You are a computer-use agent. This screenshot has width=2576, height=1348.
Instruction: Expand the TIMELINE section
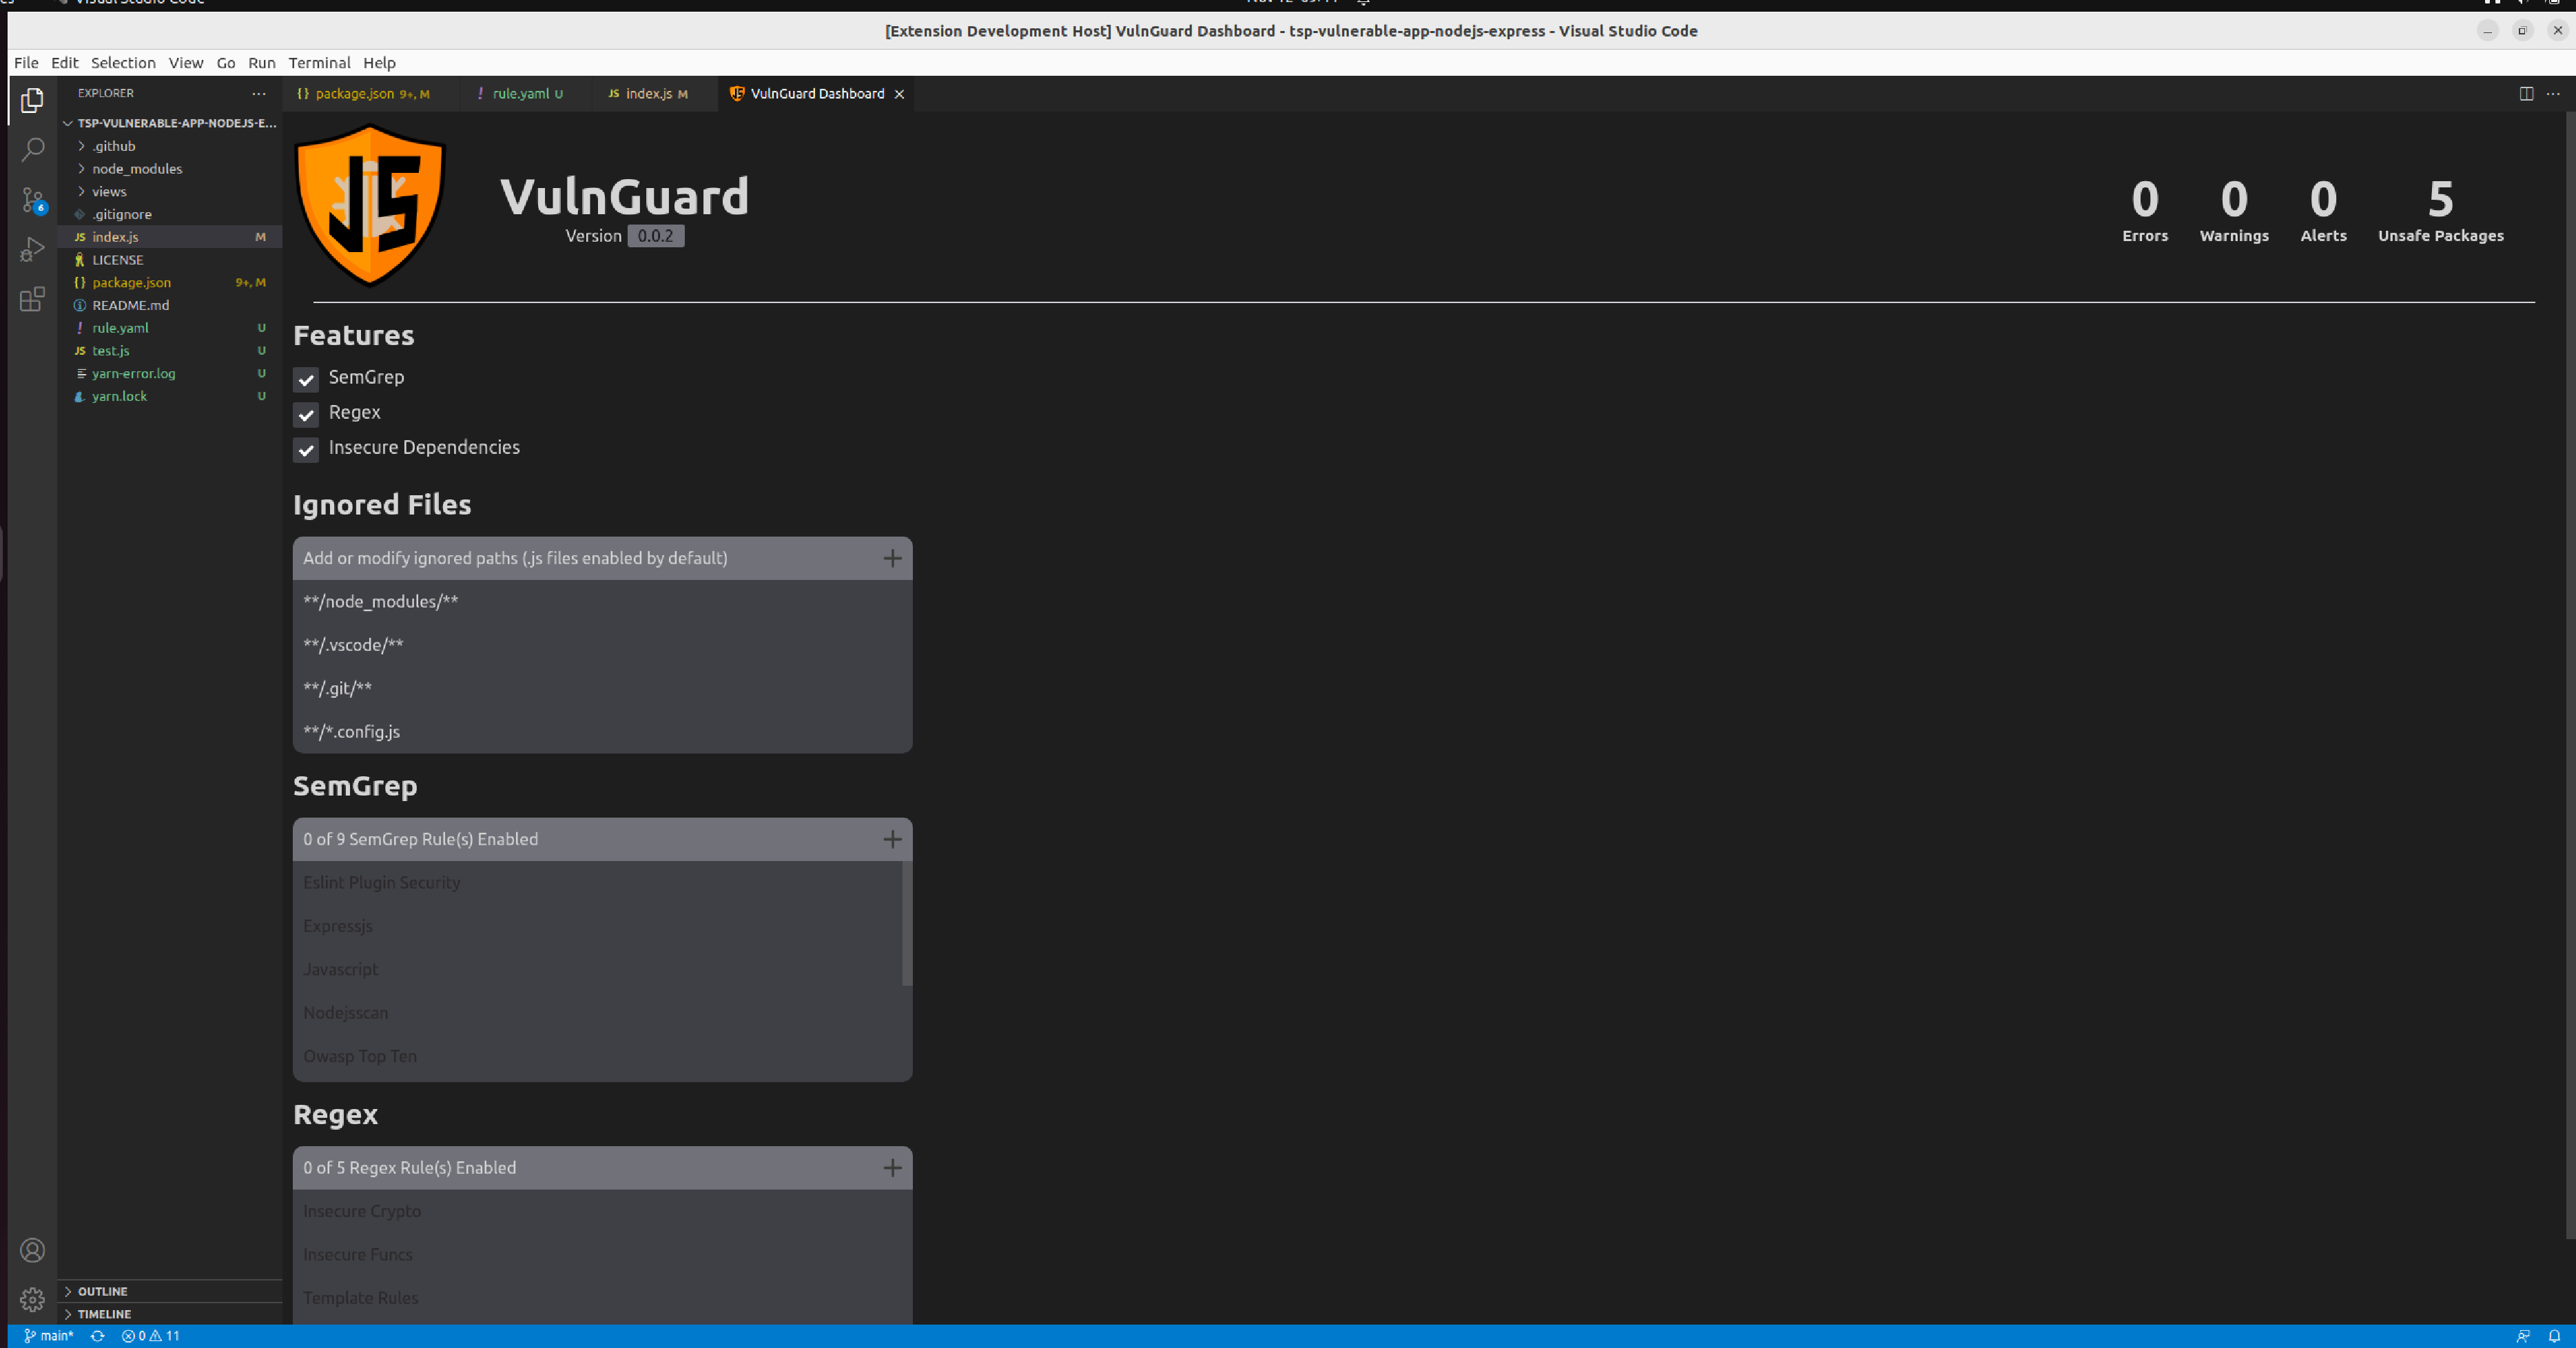104,1314
